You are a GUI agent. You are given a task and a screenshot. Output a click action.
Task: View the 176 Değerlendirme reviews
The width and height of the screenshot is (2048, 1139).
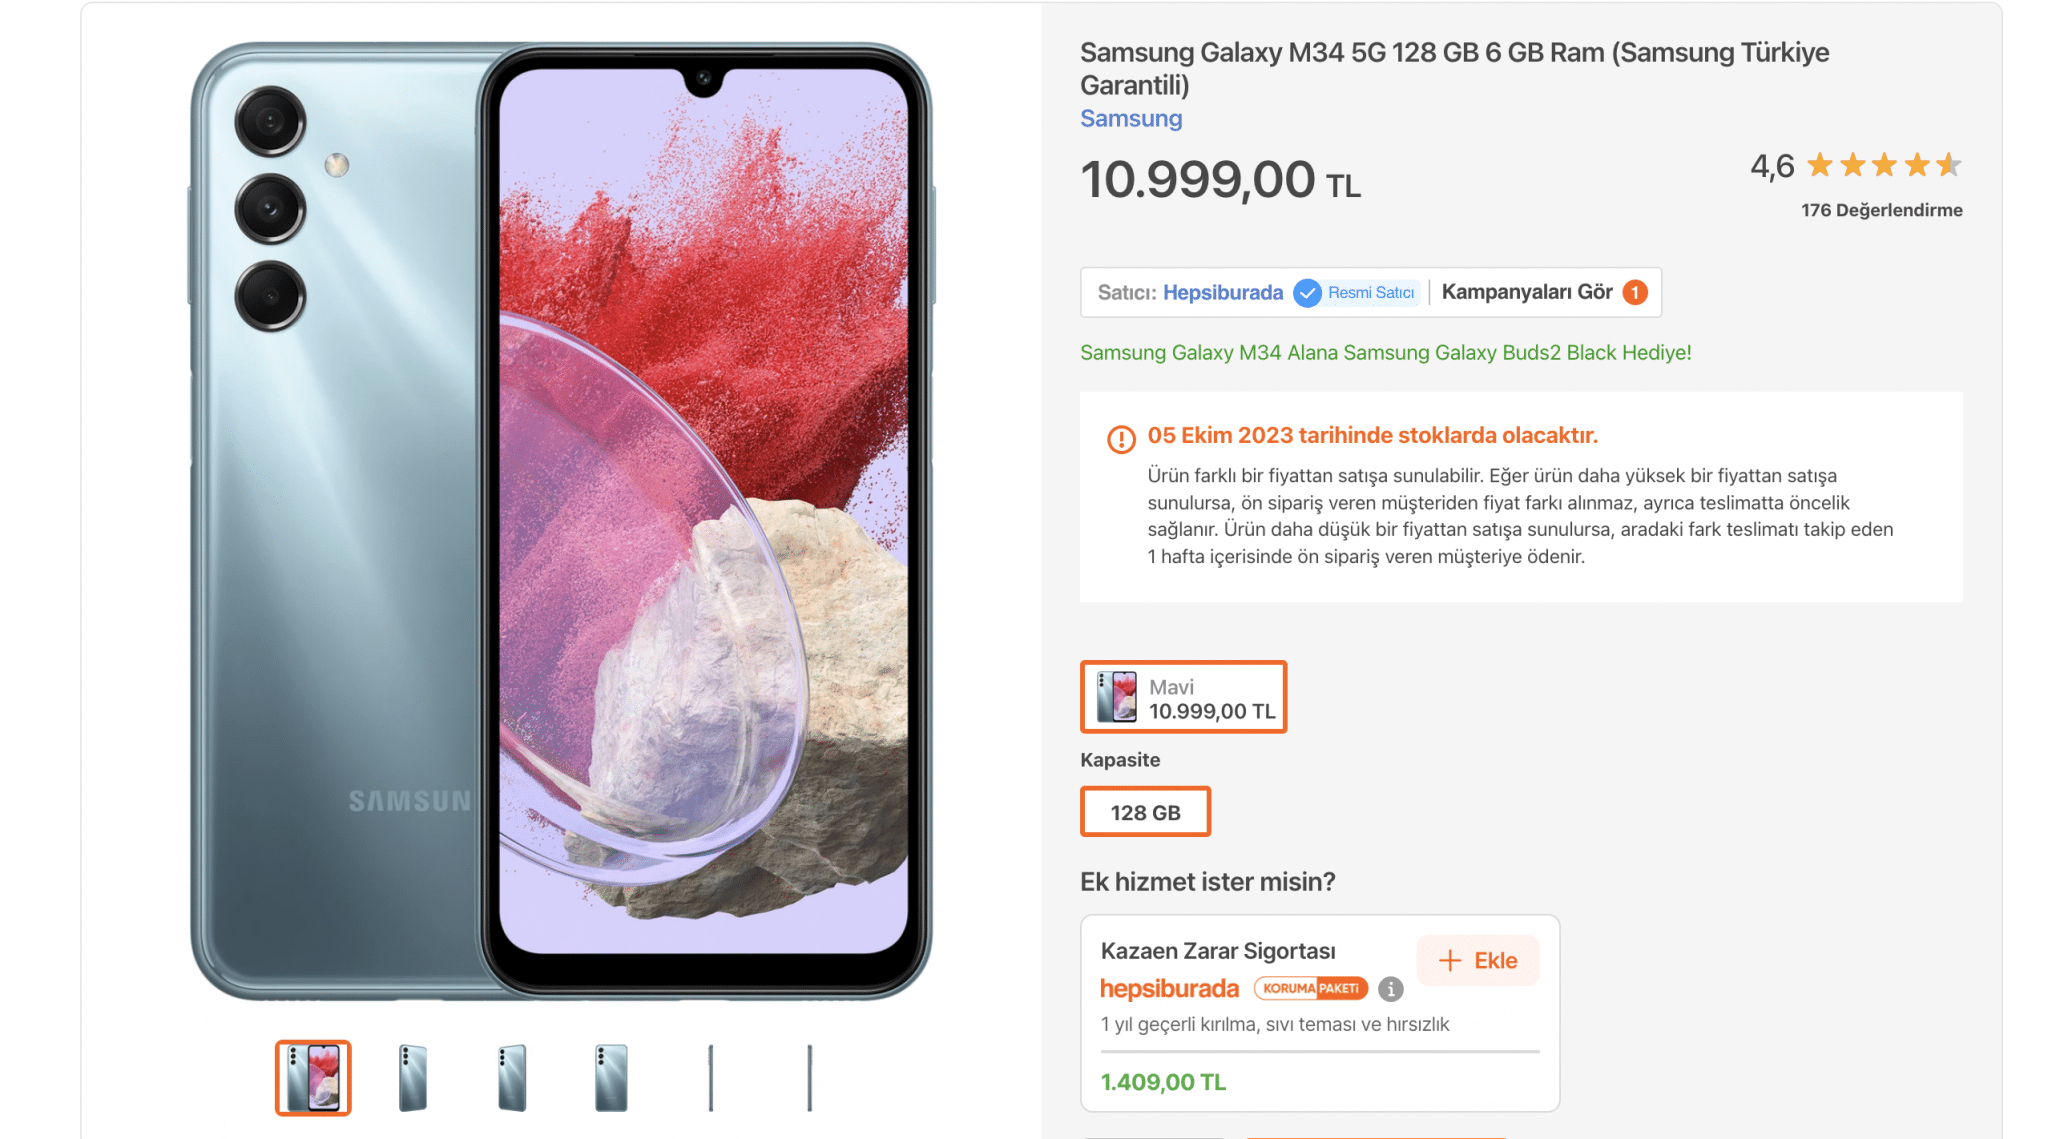coord(1881,210)
